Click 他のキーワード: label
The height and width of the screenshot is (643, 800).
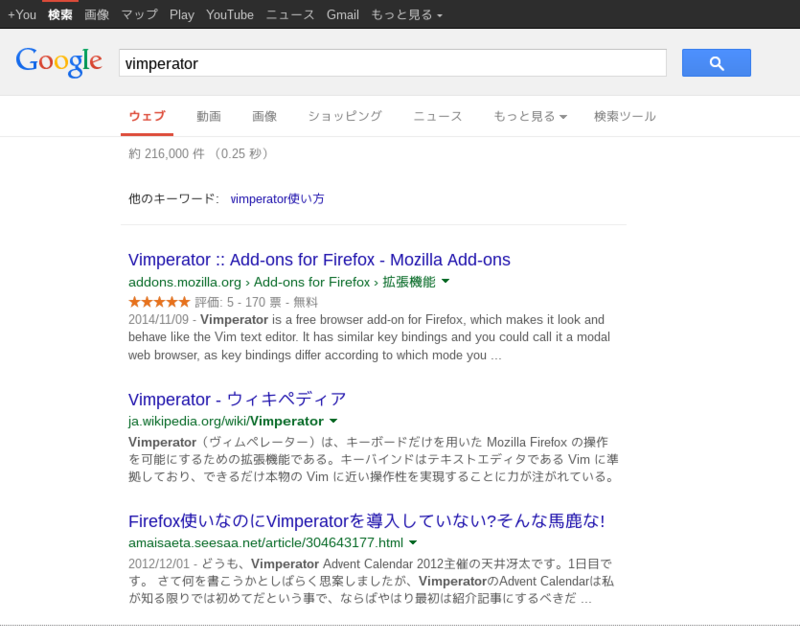click(174, 199)
